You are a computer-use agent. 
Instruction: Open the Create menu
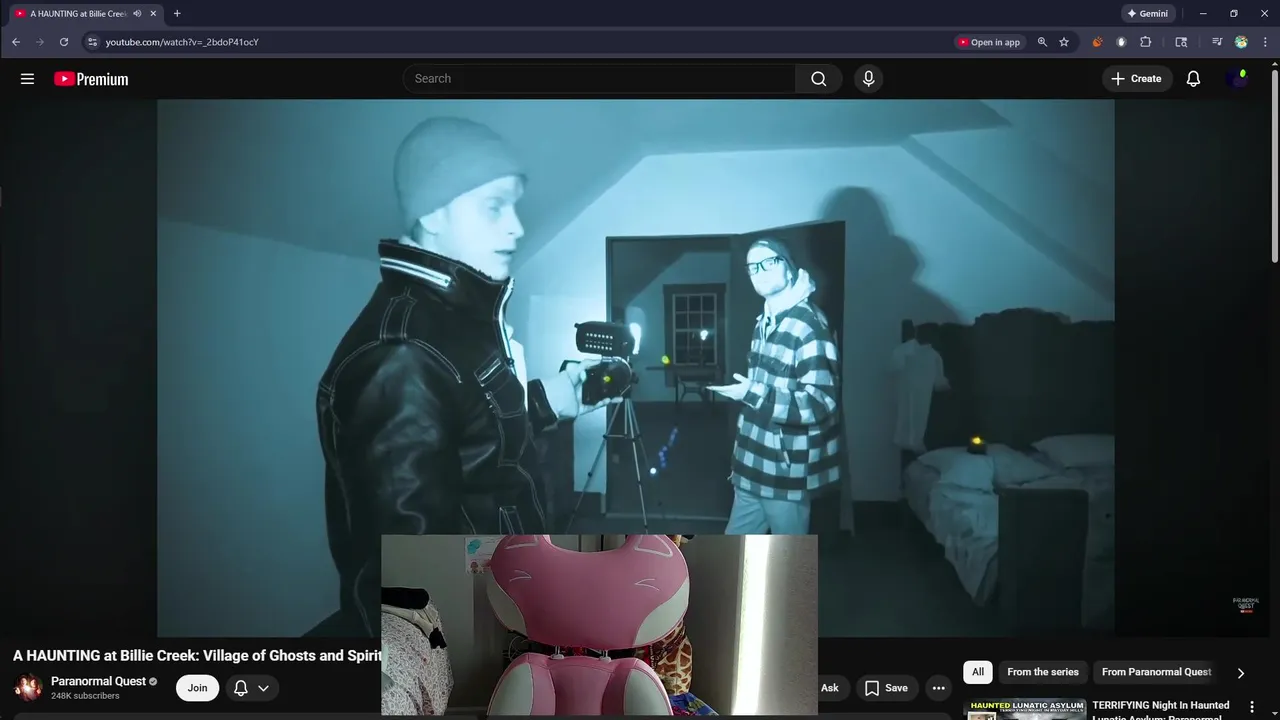(1136, 79)
